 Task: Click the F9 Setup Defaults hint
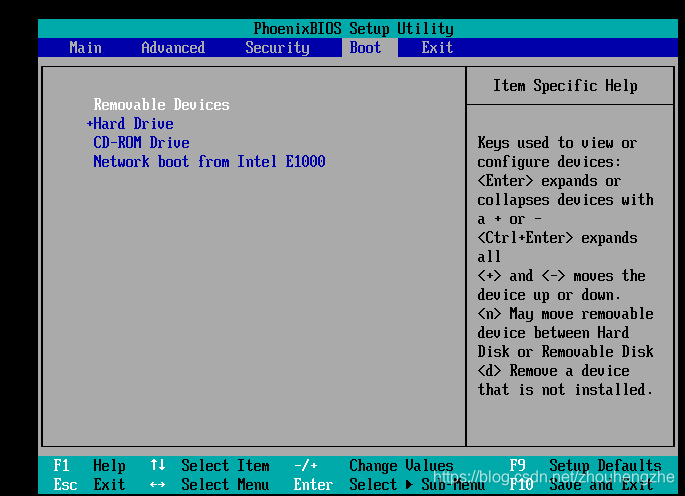pyautogui.click(x=586, y=465)
